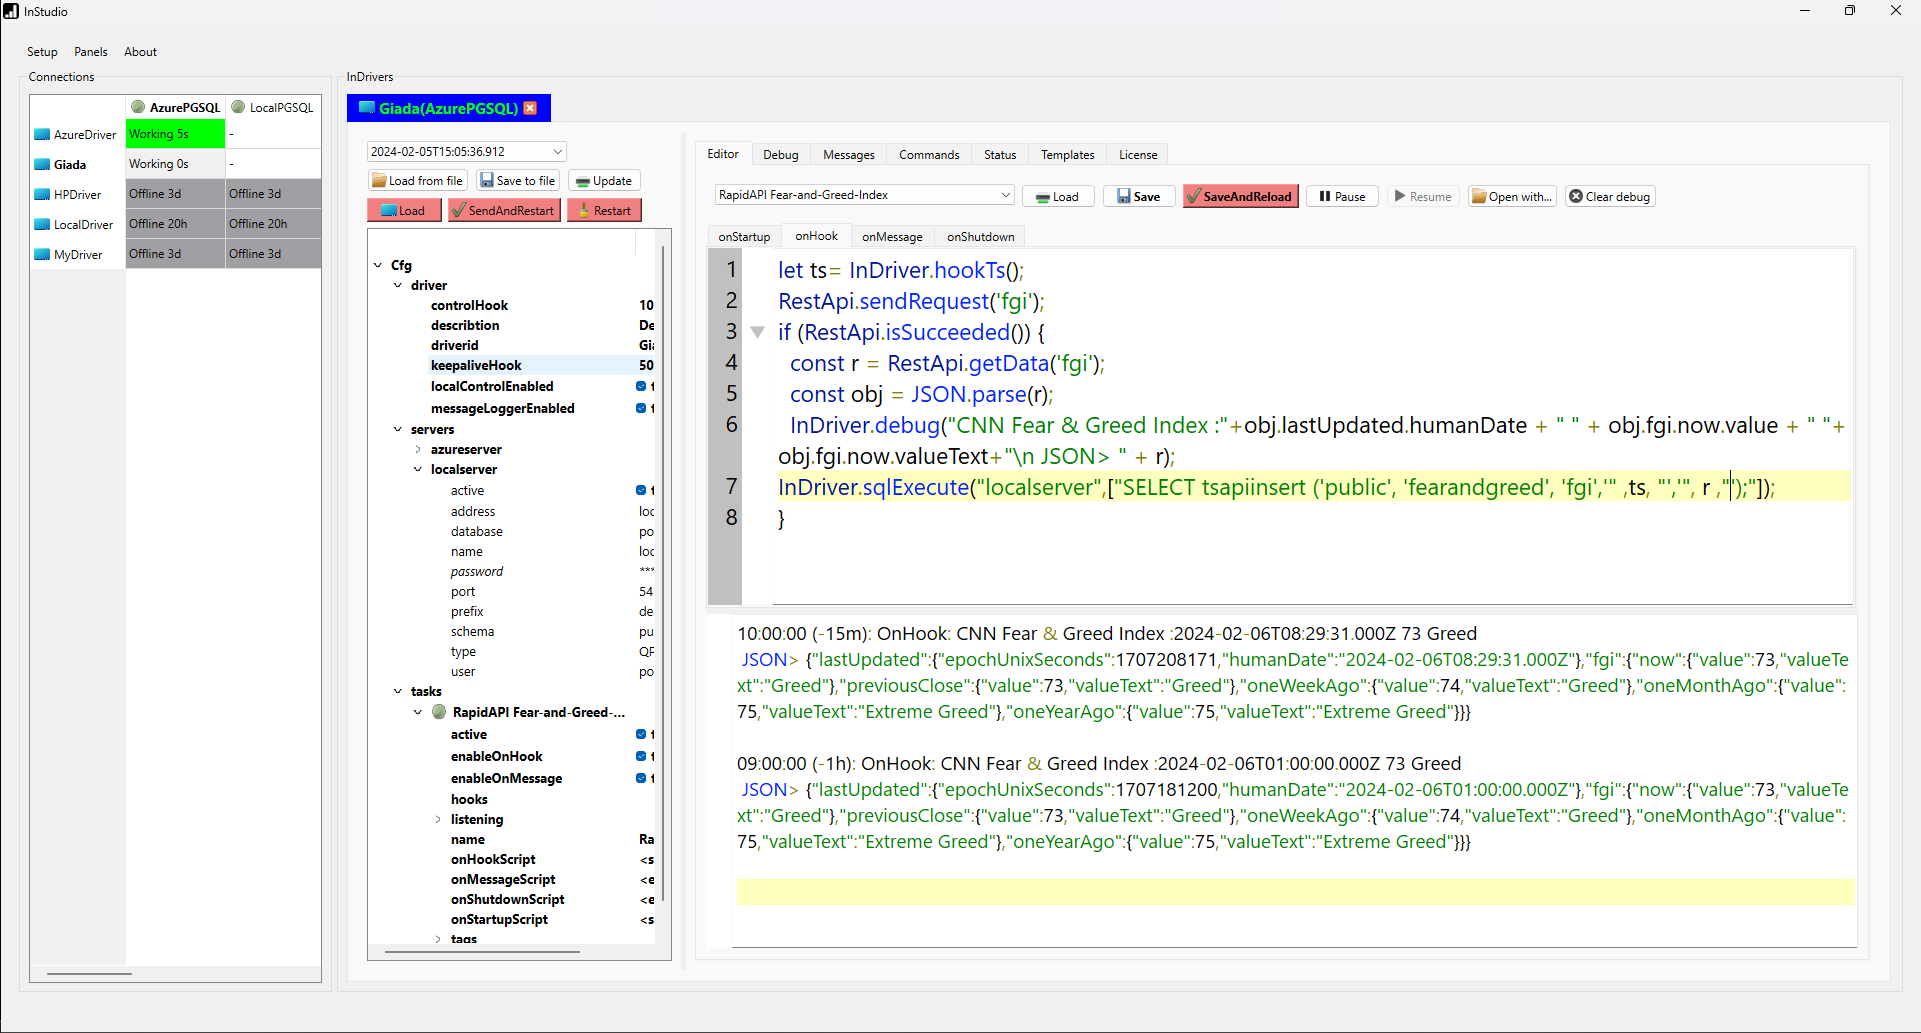Select the keepaliveHook config row
1921x1033 pixels.
click(x=541, y=365)
